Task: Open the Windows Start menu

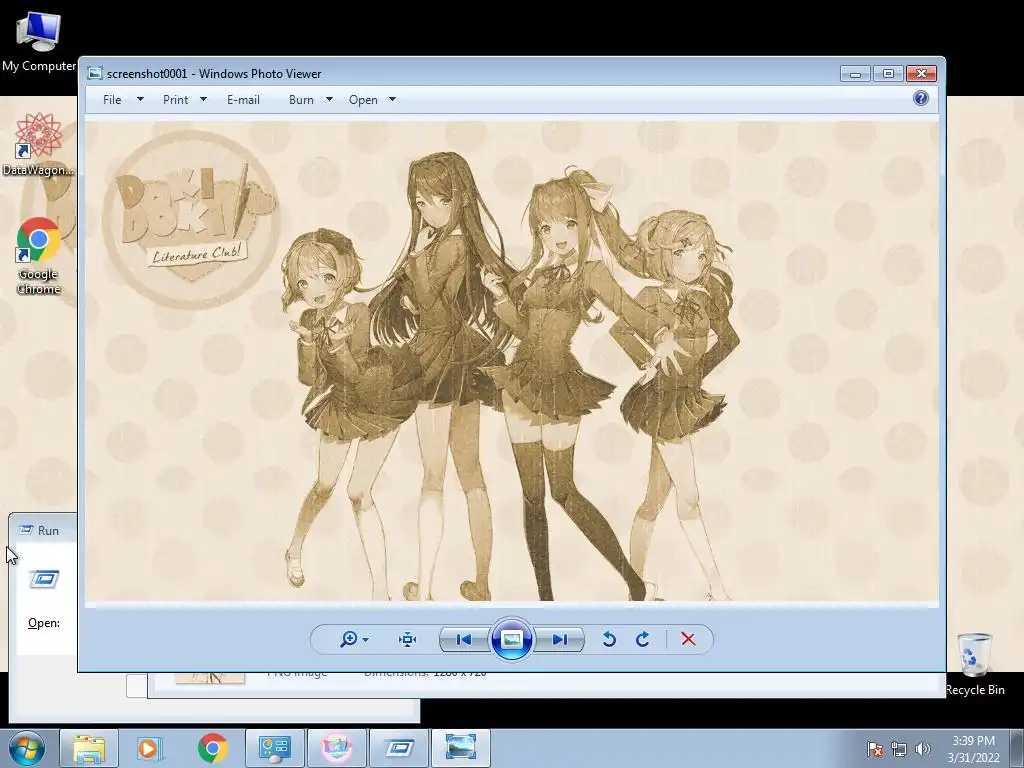Action: click(x=27, y=748)
